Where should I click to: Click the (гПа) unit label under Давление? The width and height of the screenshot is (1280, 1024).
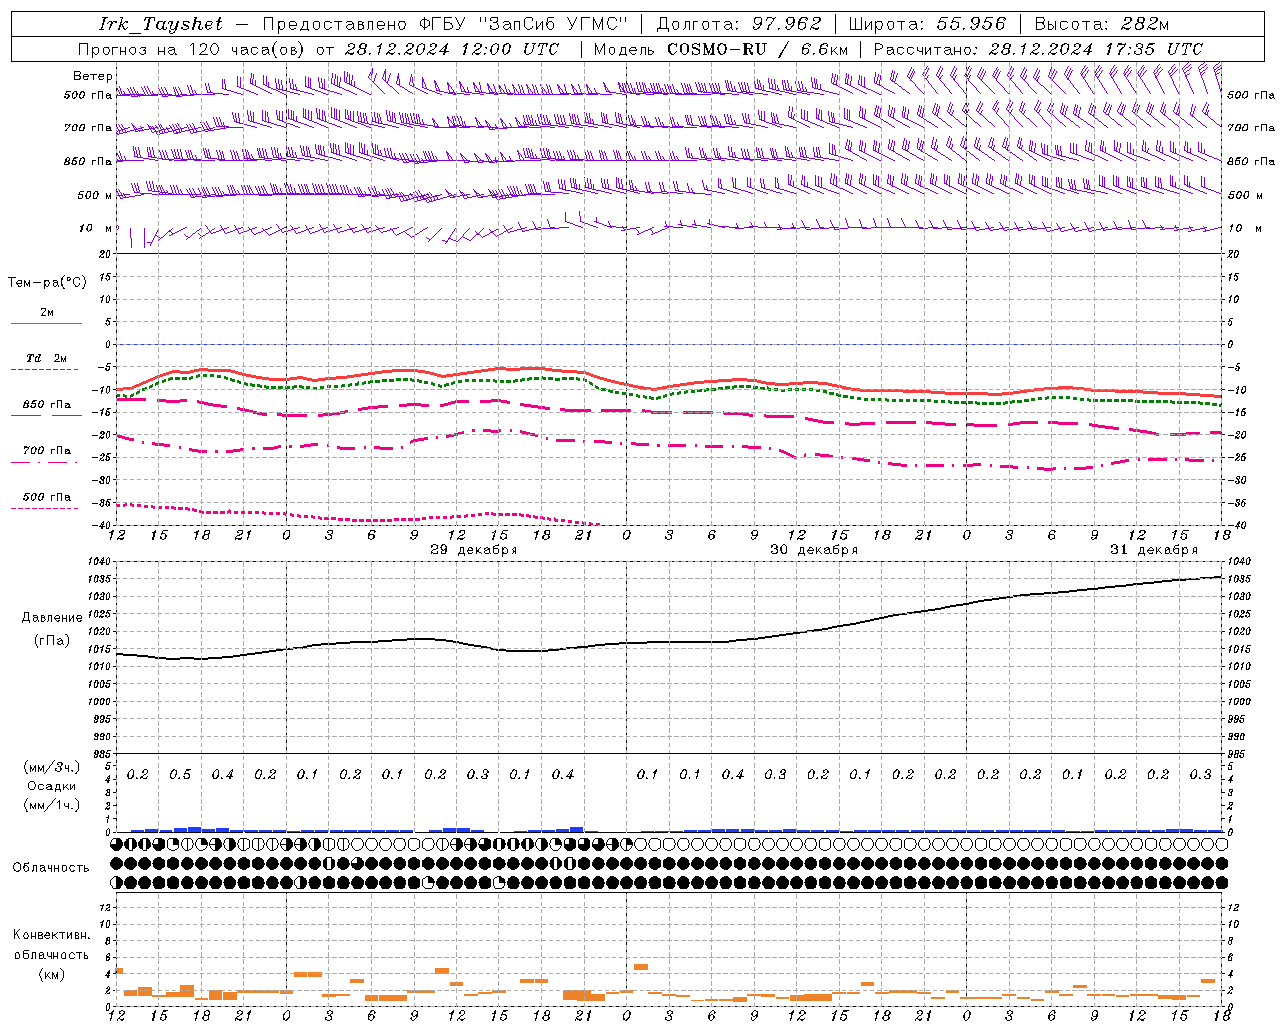pyautogui.click(x=52, y=640)
